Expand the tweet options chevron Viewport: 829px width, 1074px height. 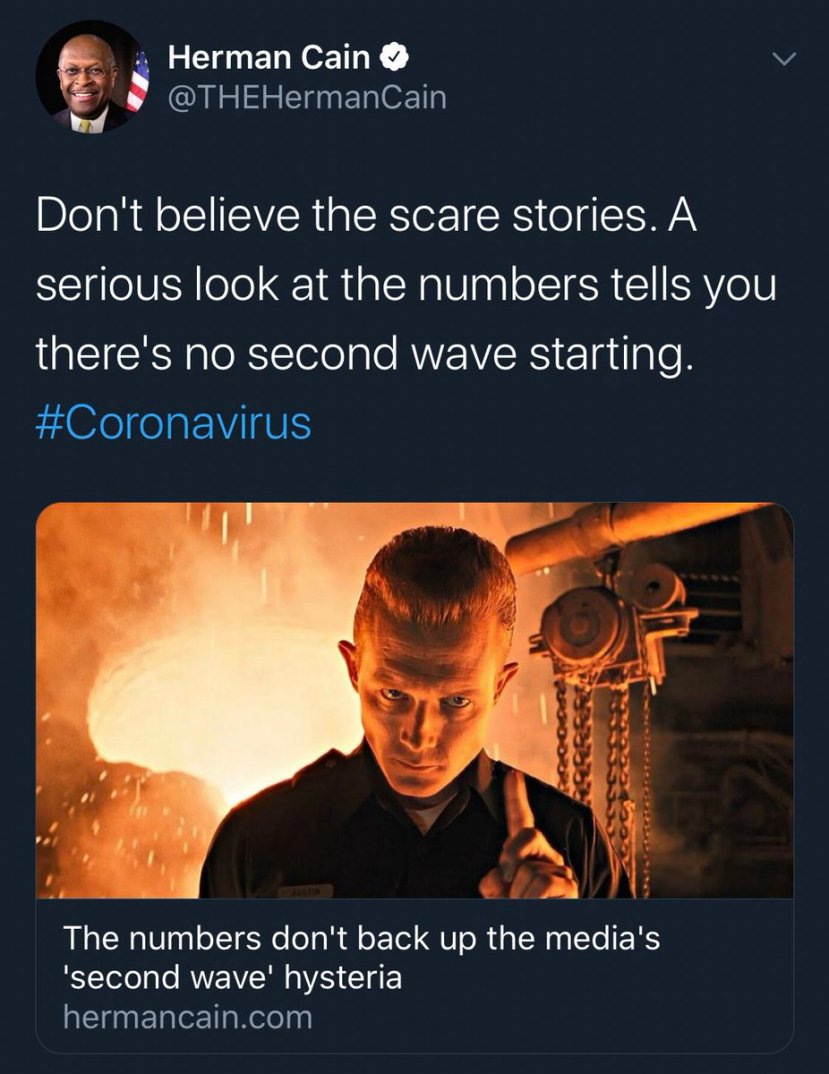click(x=784, y=59)
